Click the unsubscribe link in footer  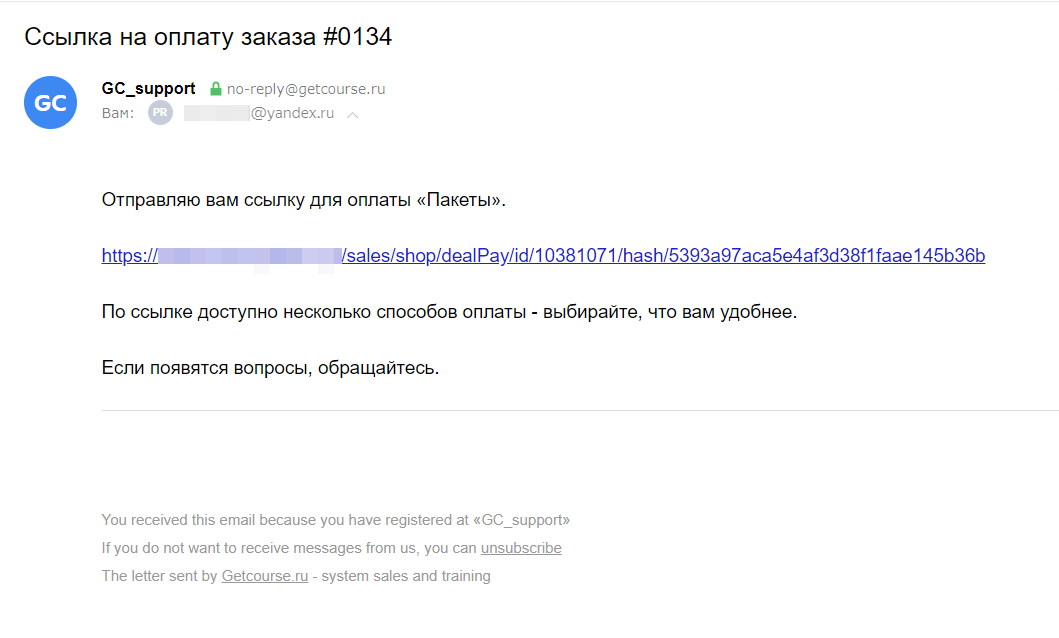point(521,548)
